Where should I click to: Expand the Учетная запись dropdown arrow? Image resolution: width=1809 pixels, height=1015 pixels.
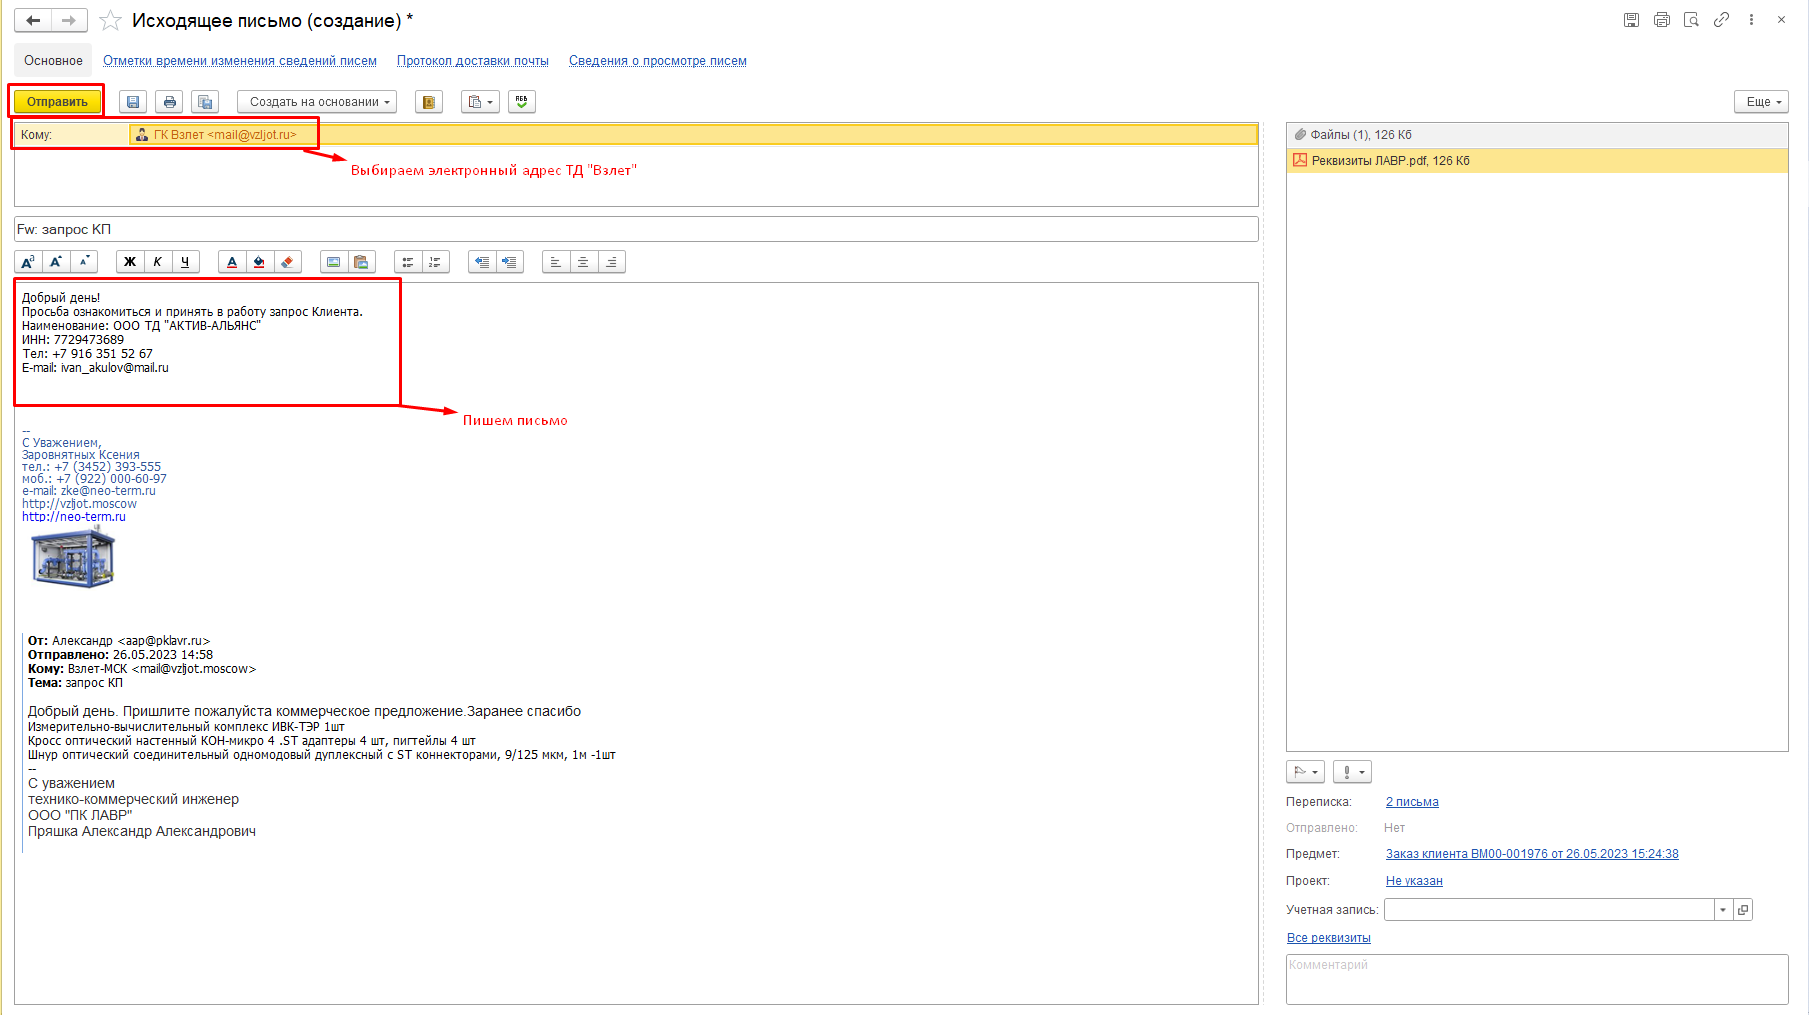click(x=1723, y=910)
